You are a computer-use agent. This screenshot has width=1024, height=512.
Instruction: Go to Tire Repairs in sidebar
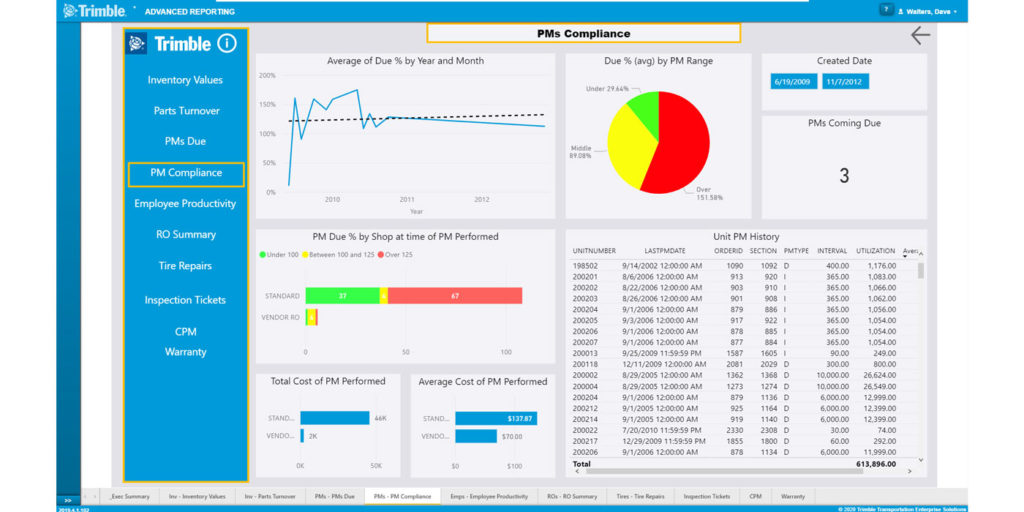coord(185,266)
